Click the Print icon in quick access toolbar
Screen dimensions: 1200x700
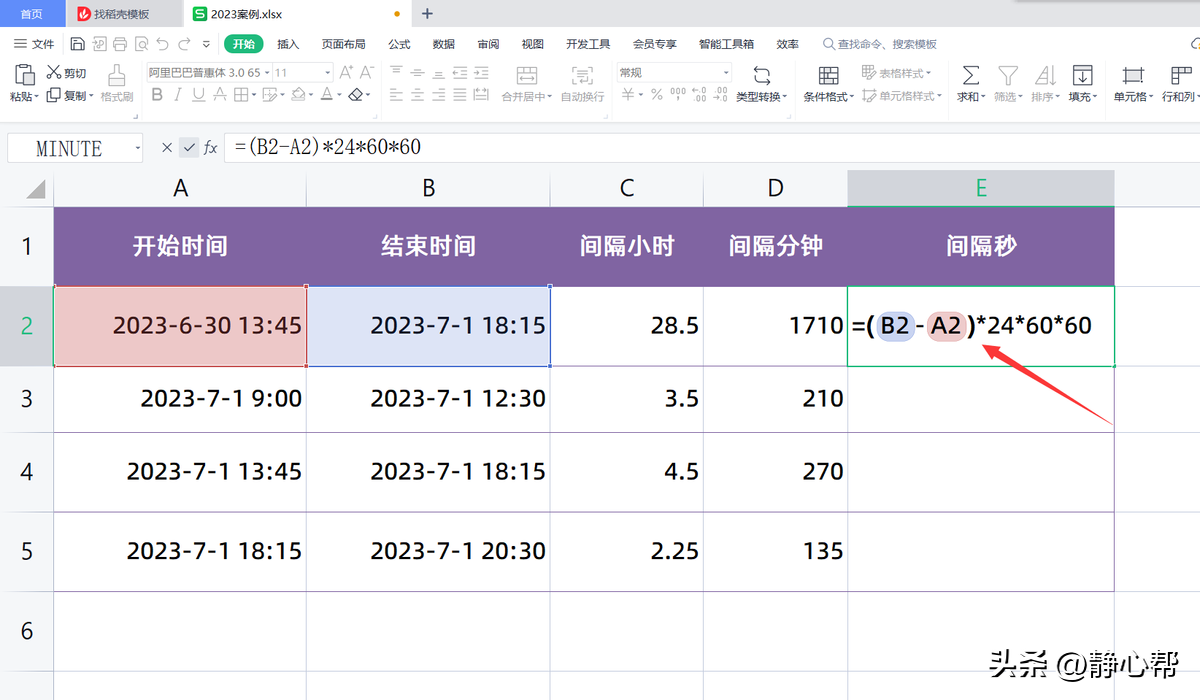(x=120, y=44)
